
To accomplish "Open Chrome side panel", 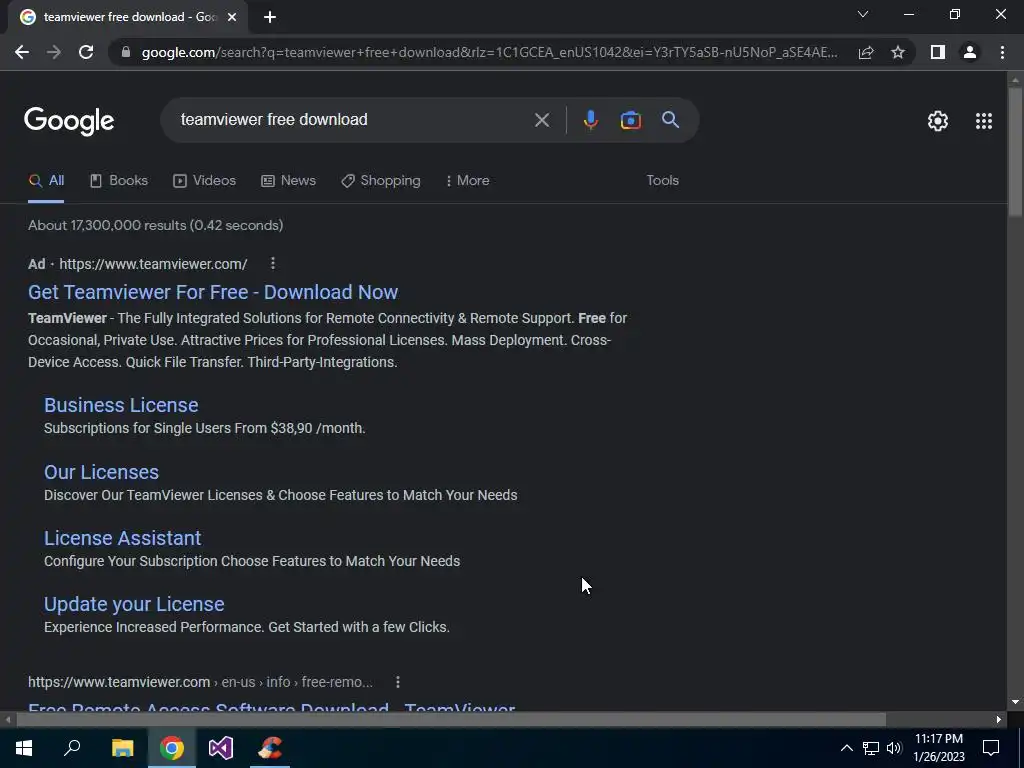I will [938, 52].
